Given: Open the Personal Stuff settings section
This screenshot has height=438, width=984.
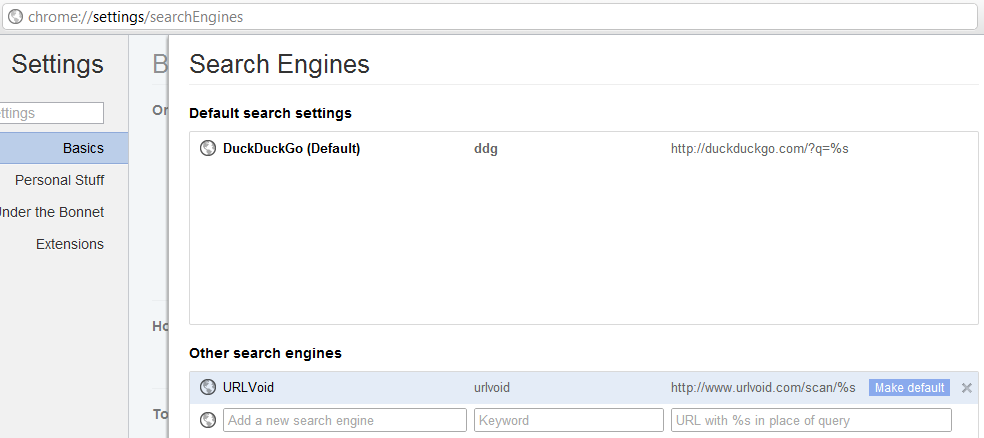Looking at the screenshot, I should [x=60, y=180].
